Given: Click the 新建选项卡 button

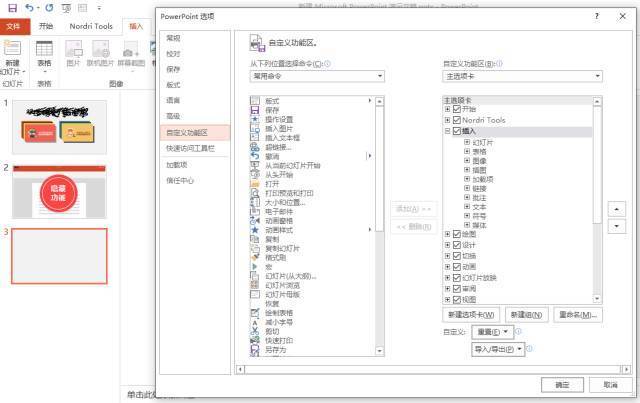Looking at the screenshot, I should 471,315.
